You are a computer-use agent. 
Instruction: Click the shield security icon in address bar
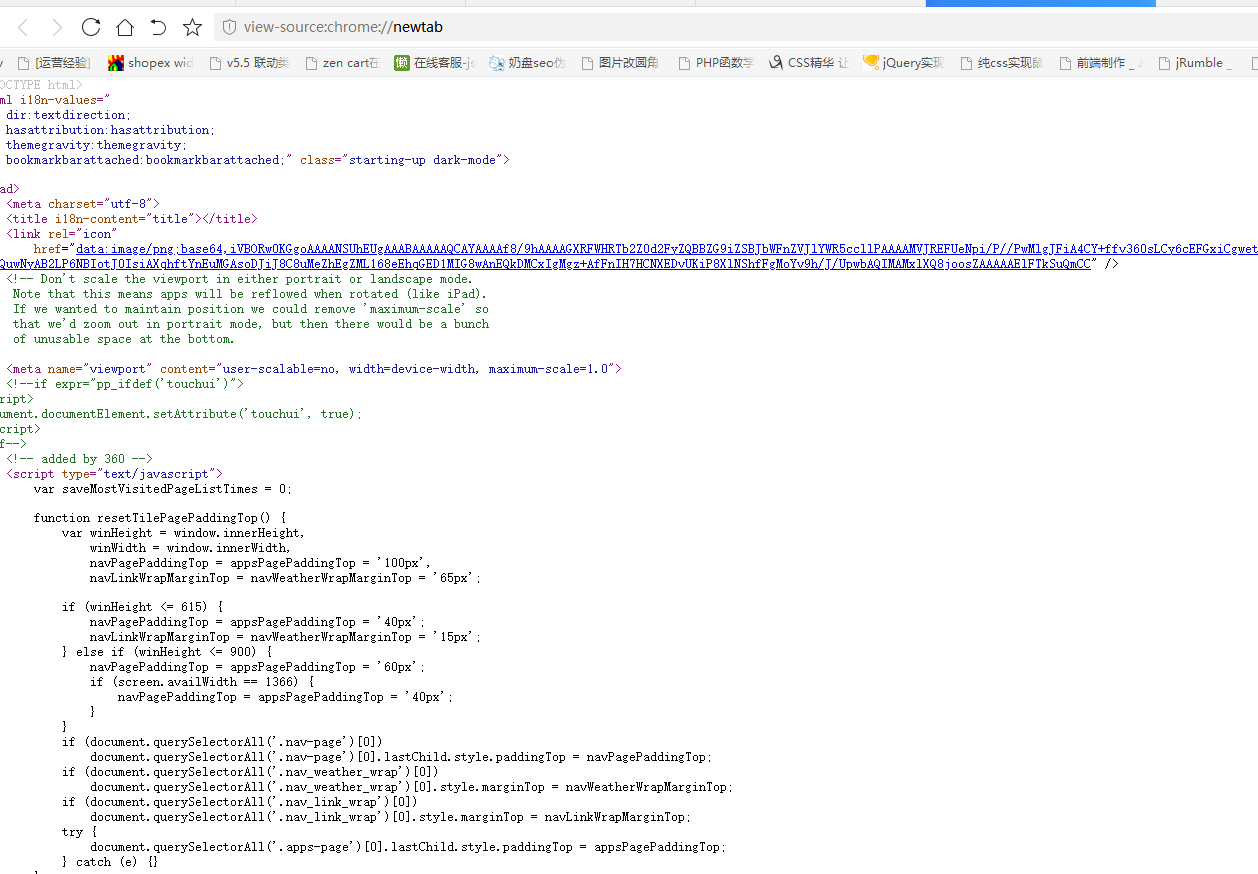tap(229, 27)
